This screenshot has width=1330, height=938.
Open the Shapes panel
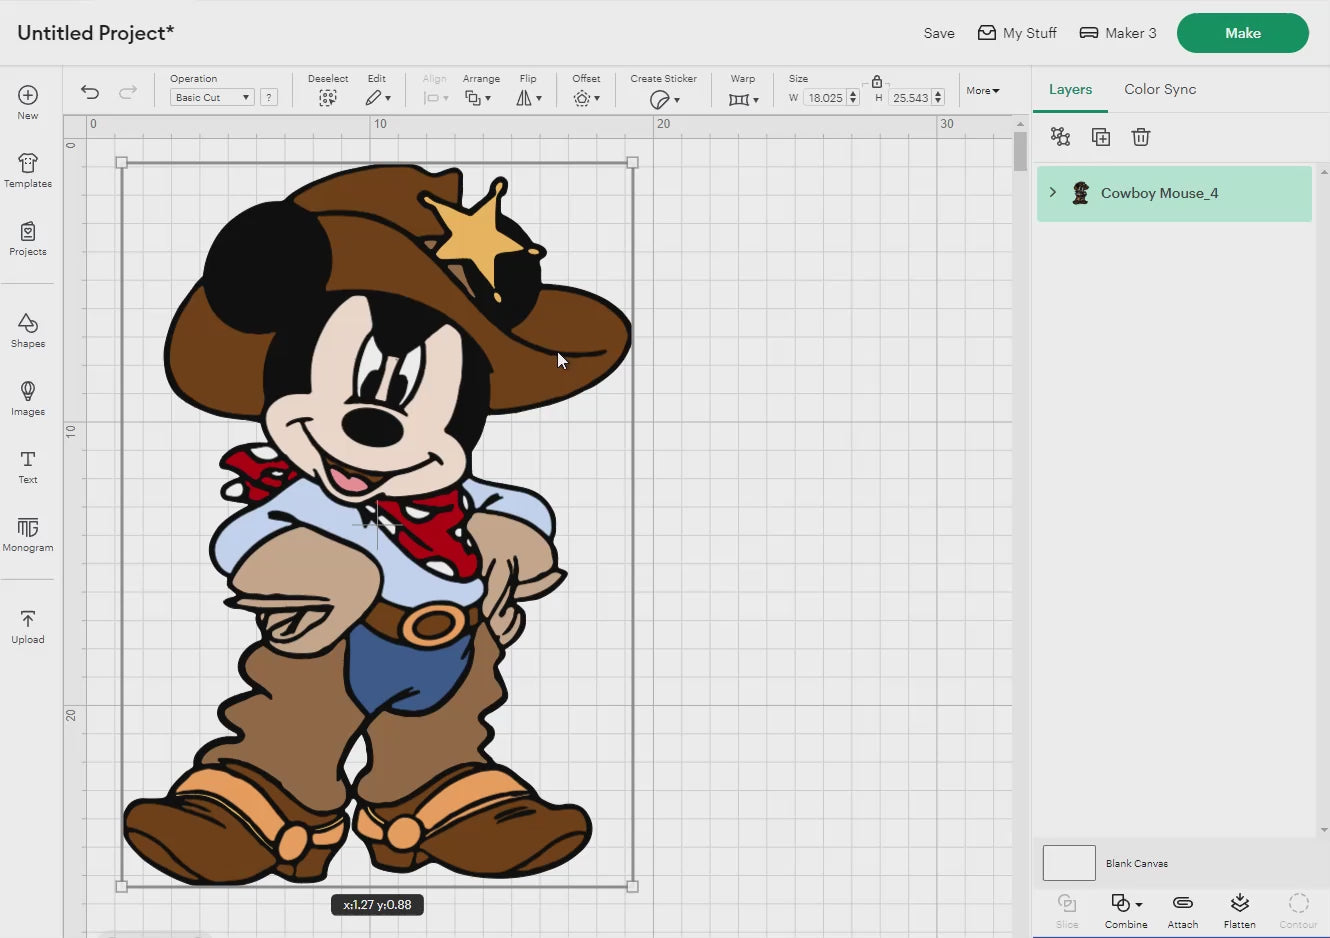click(x=28, y=330)
